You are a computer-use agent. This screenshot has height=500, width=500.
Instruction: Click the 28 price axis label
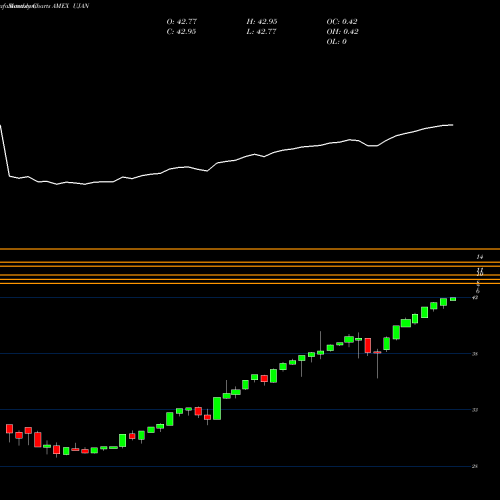tap(475, 466)
